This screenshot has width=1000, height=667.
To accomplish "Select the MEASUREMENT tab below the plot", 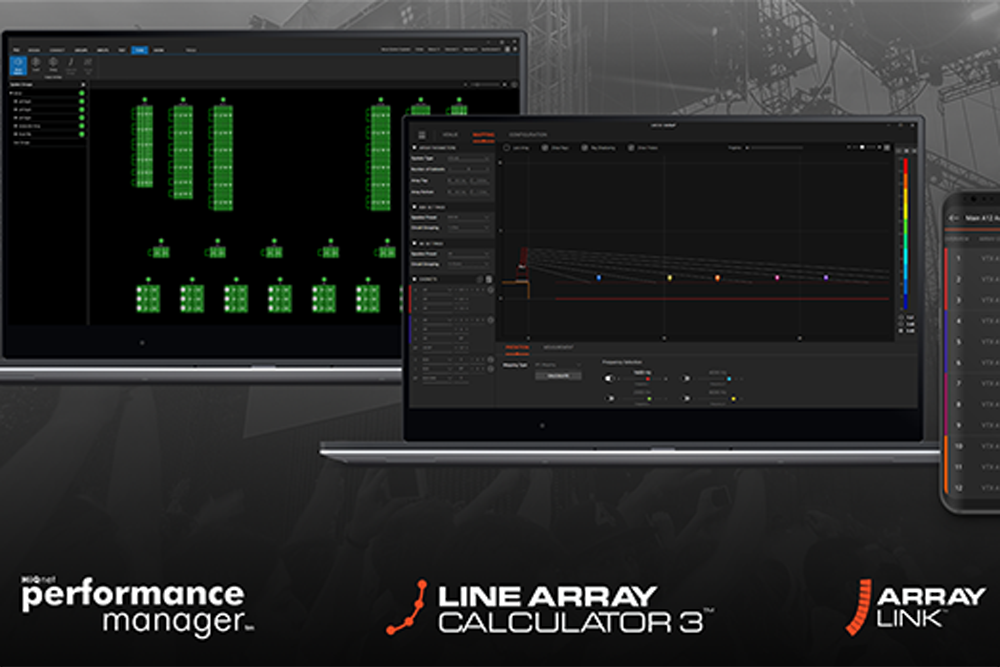I will tap(559, 348).
